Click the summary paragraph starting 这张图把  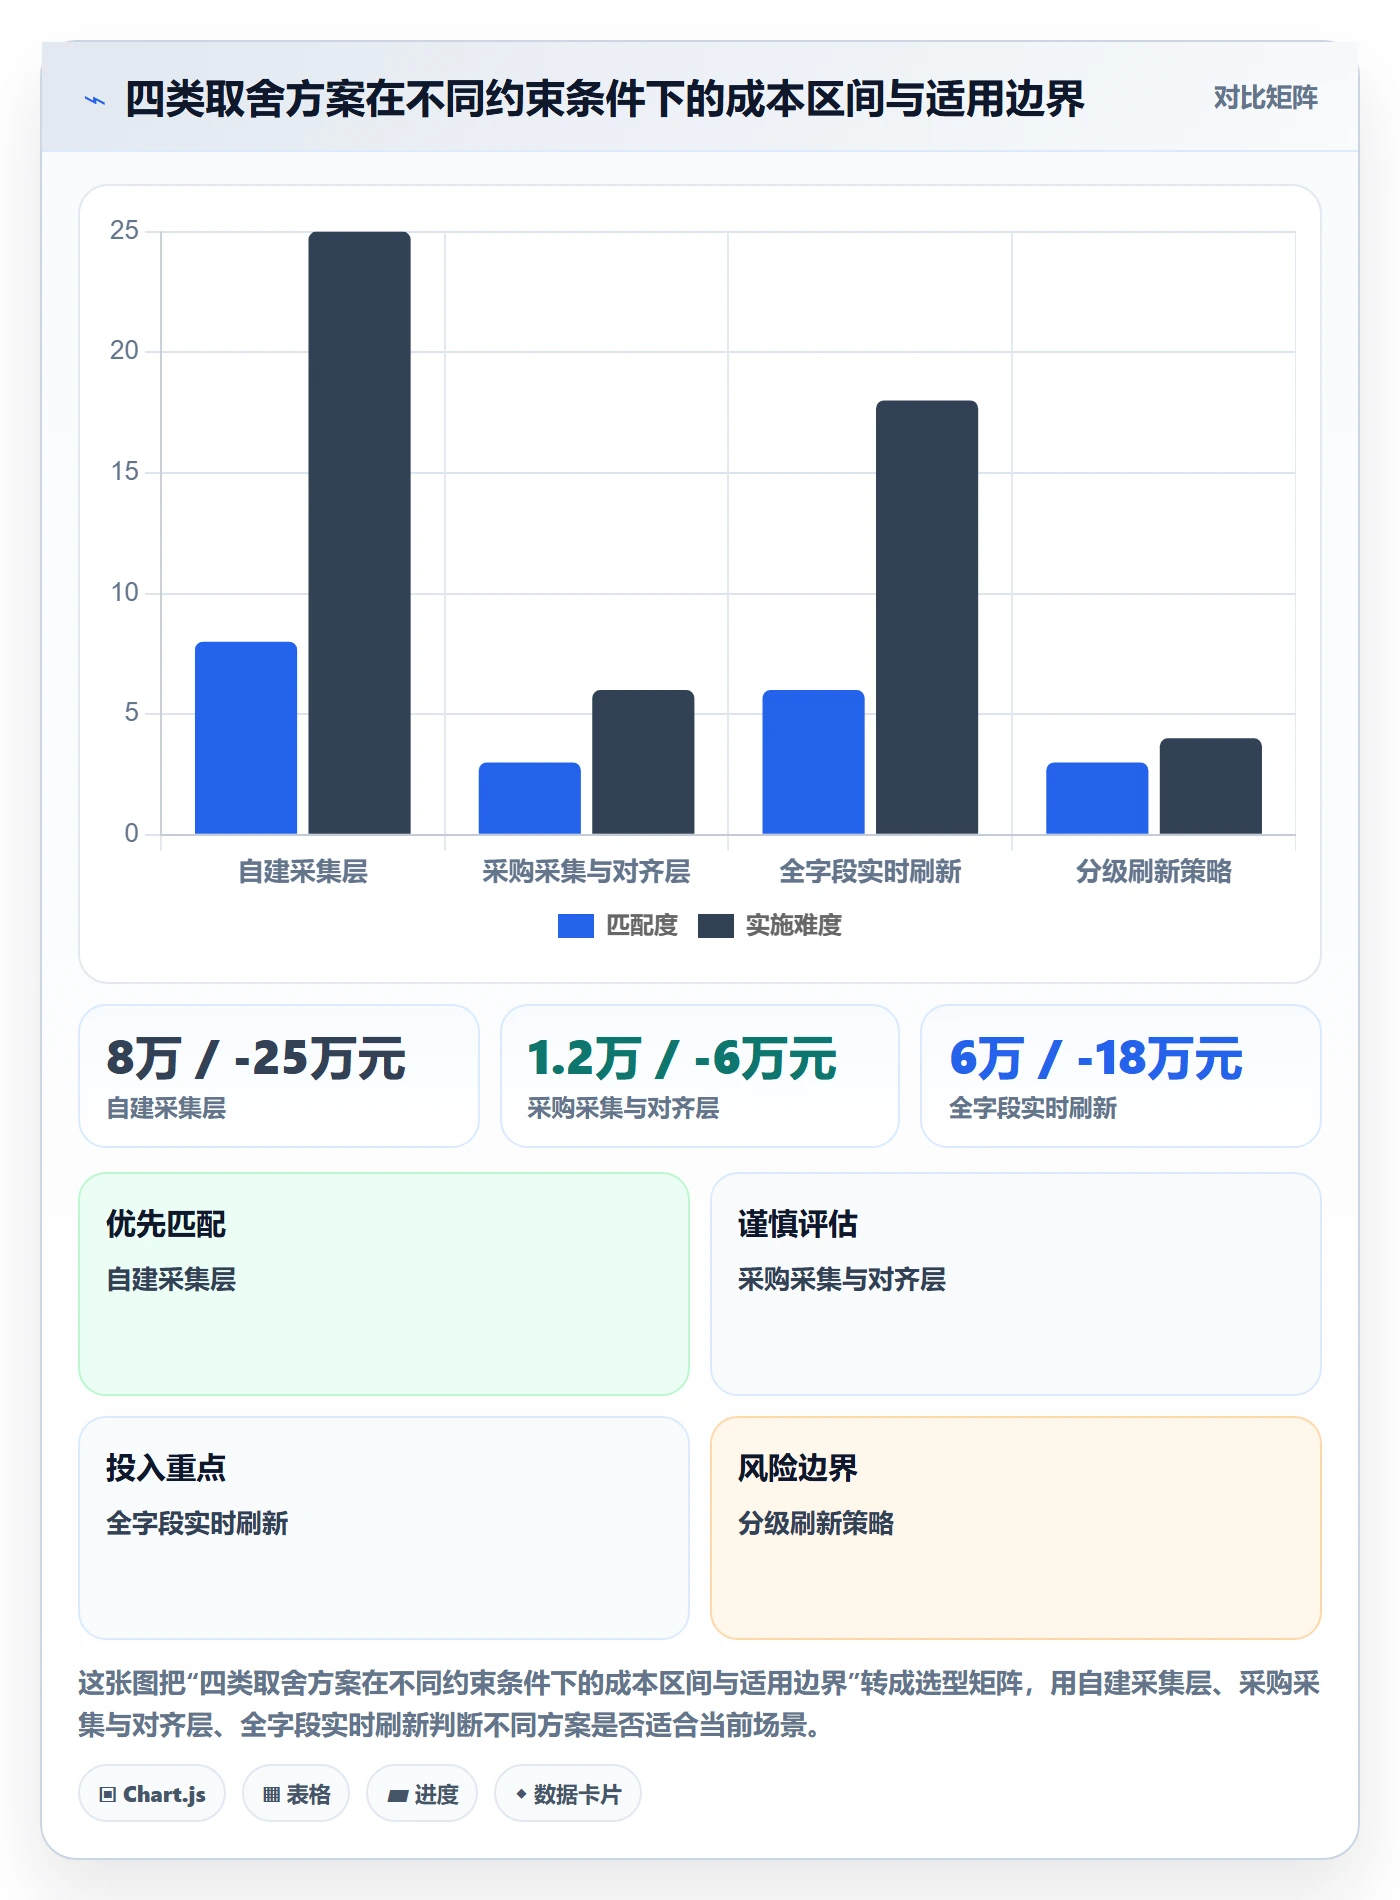[700, 1705]
